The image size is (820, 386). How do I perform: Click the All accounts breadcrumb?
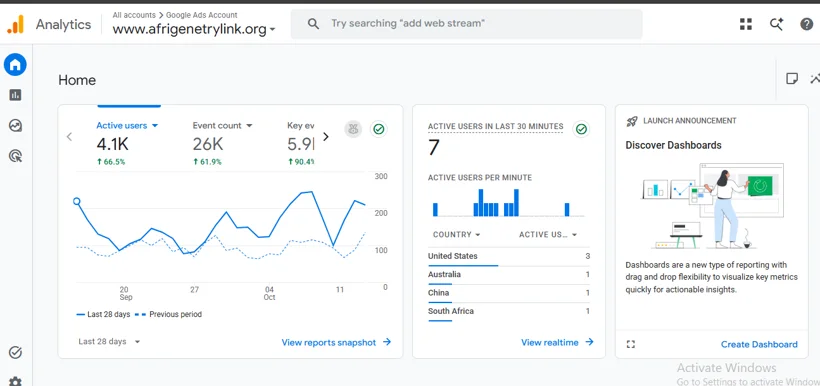point(134,15)
